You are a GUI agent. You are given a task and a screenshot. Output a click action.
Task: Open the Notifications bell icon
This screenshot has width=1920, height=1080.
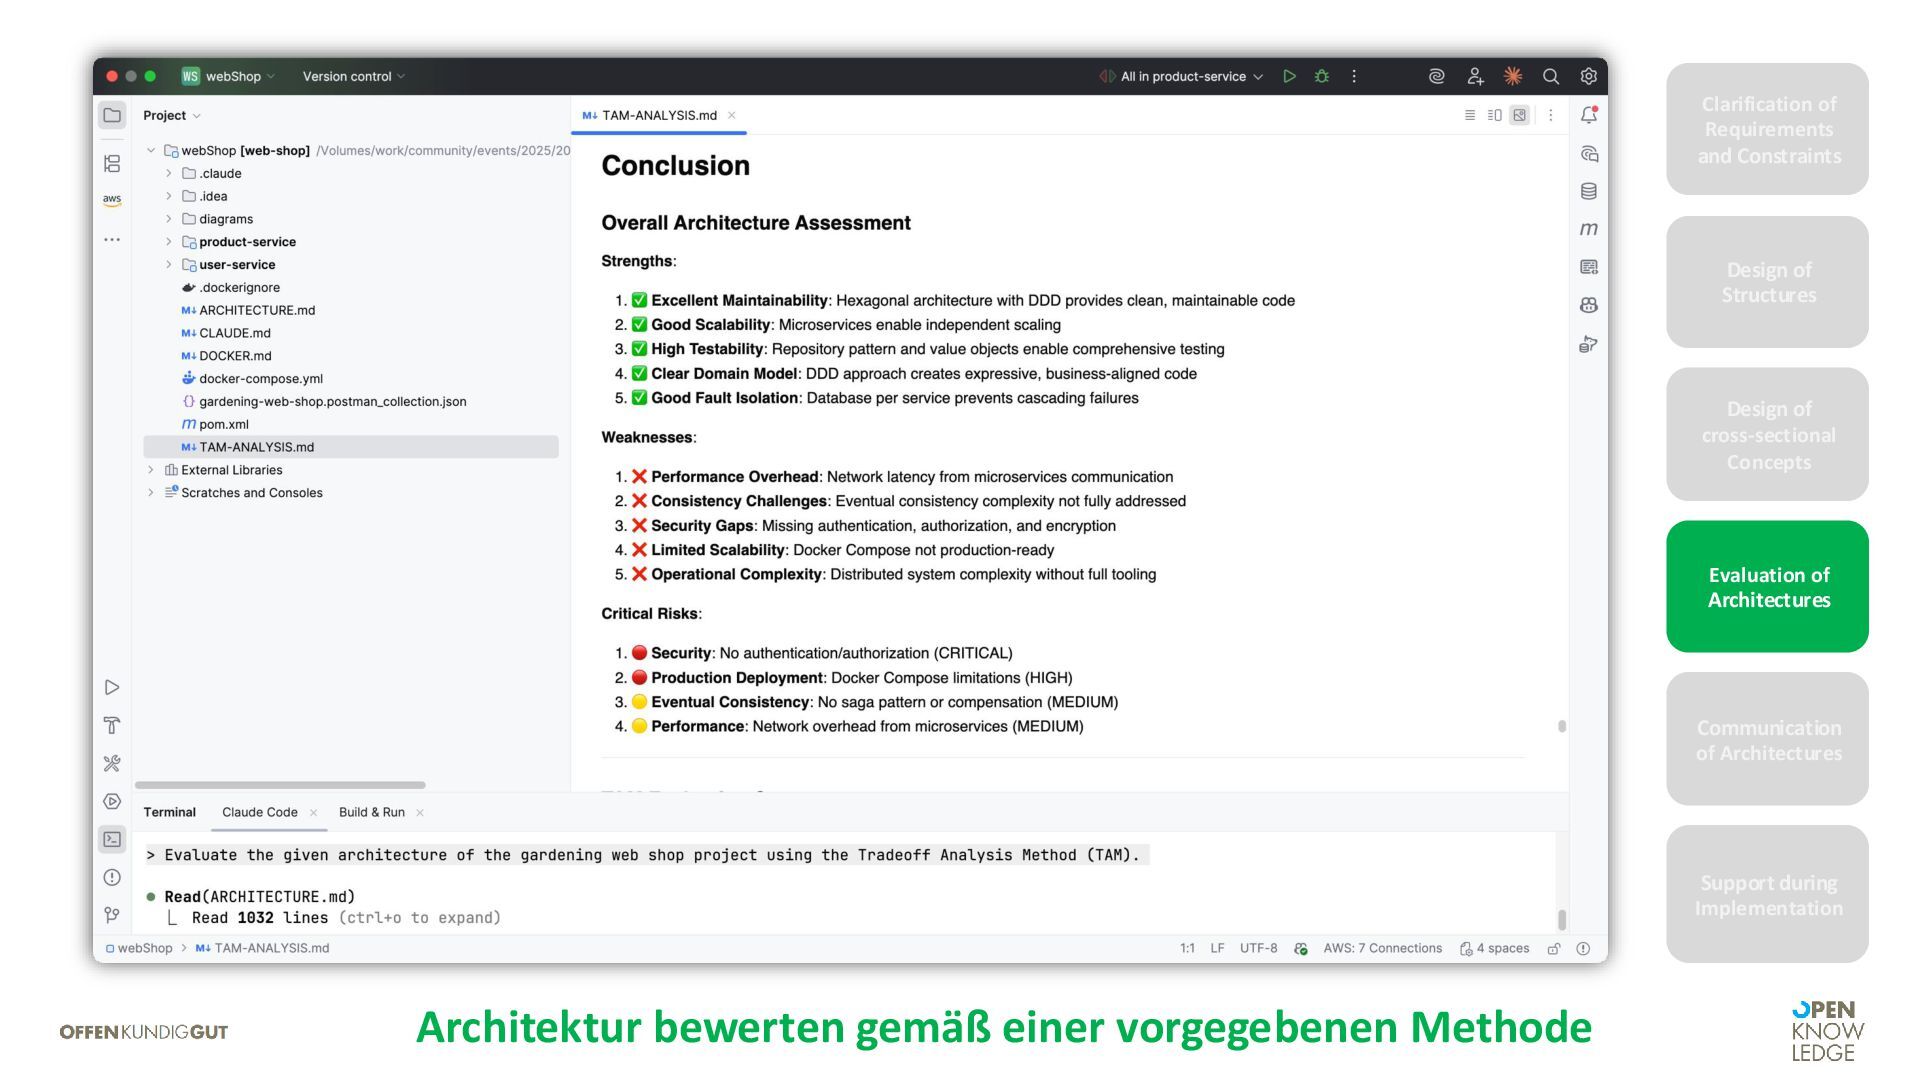[1588, 115]
